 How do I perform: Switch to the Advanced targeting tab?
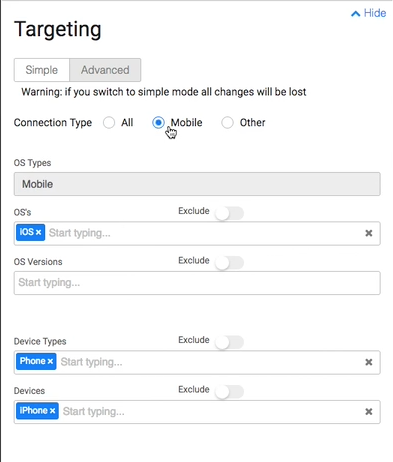pos(105,70)
